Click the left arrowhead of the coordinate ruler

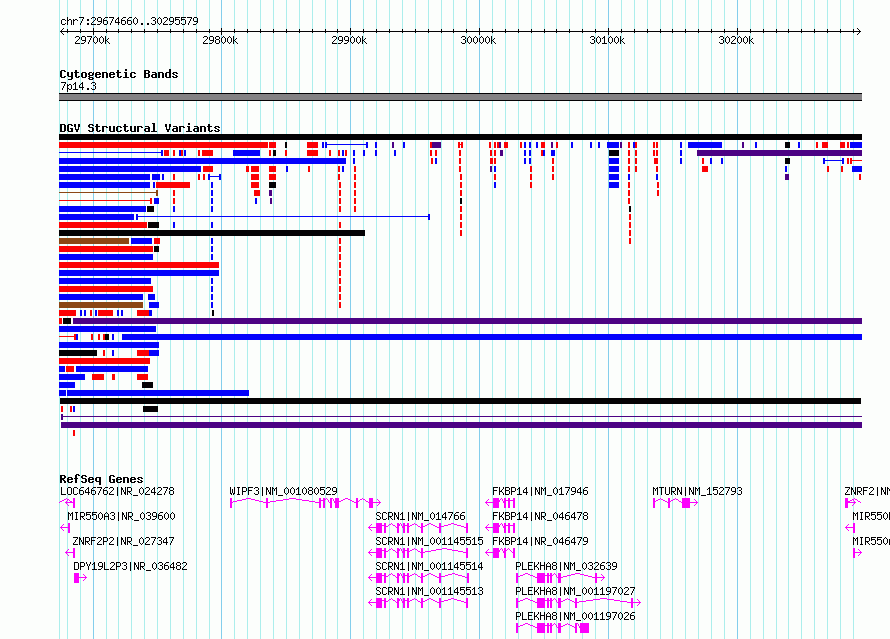point(62,32)
